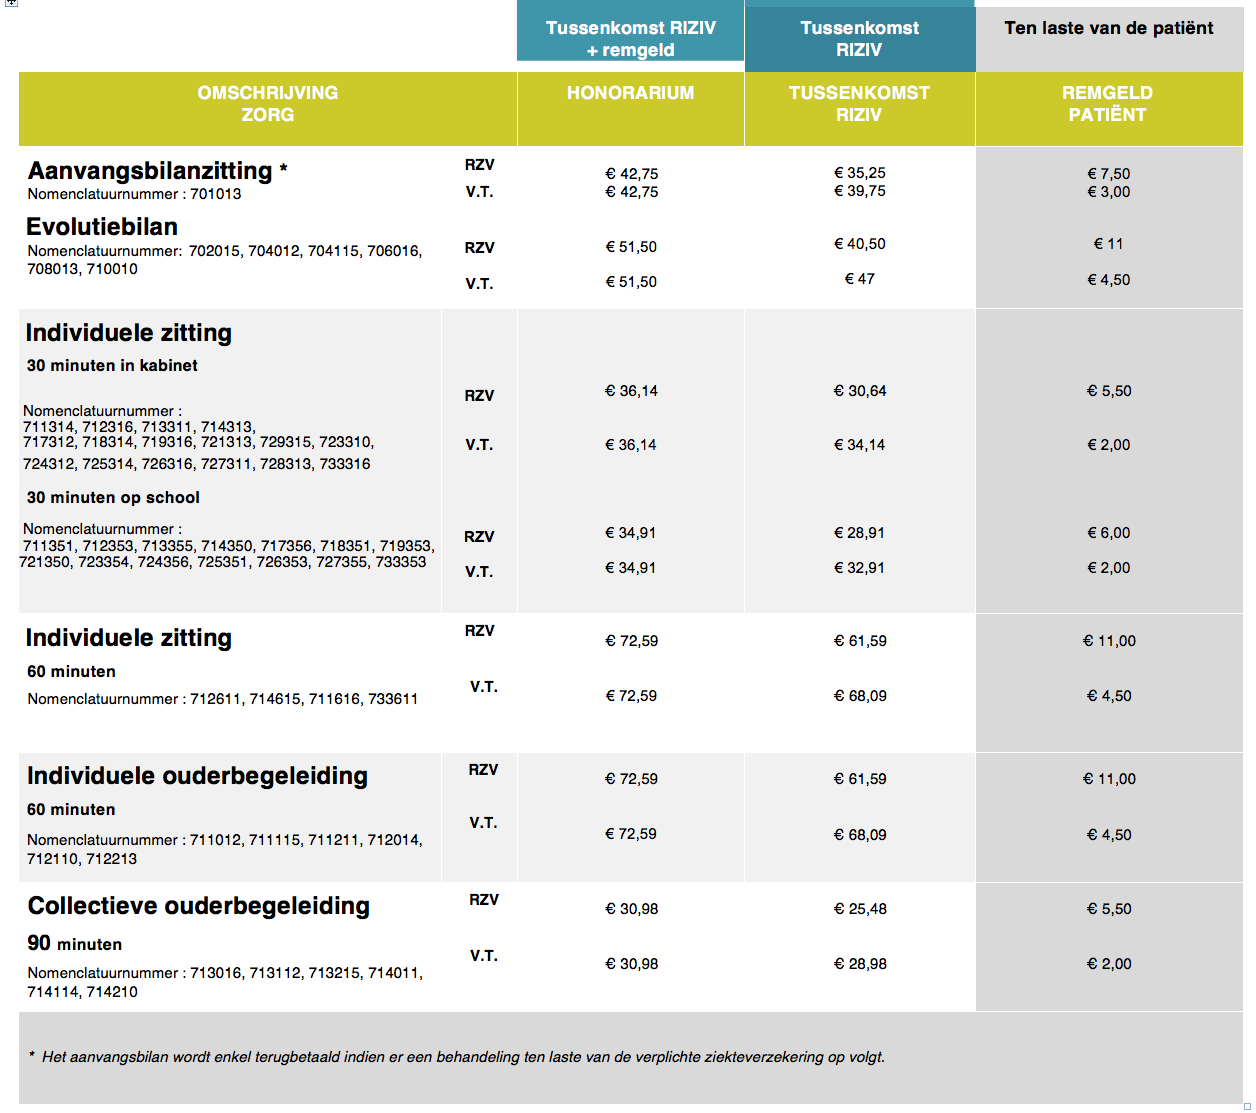The width and height of the screenshot is (1256, 1113).
Task: Click the 'HONORARIUM' column header
Action: coord(630,93)
